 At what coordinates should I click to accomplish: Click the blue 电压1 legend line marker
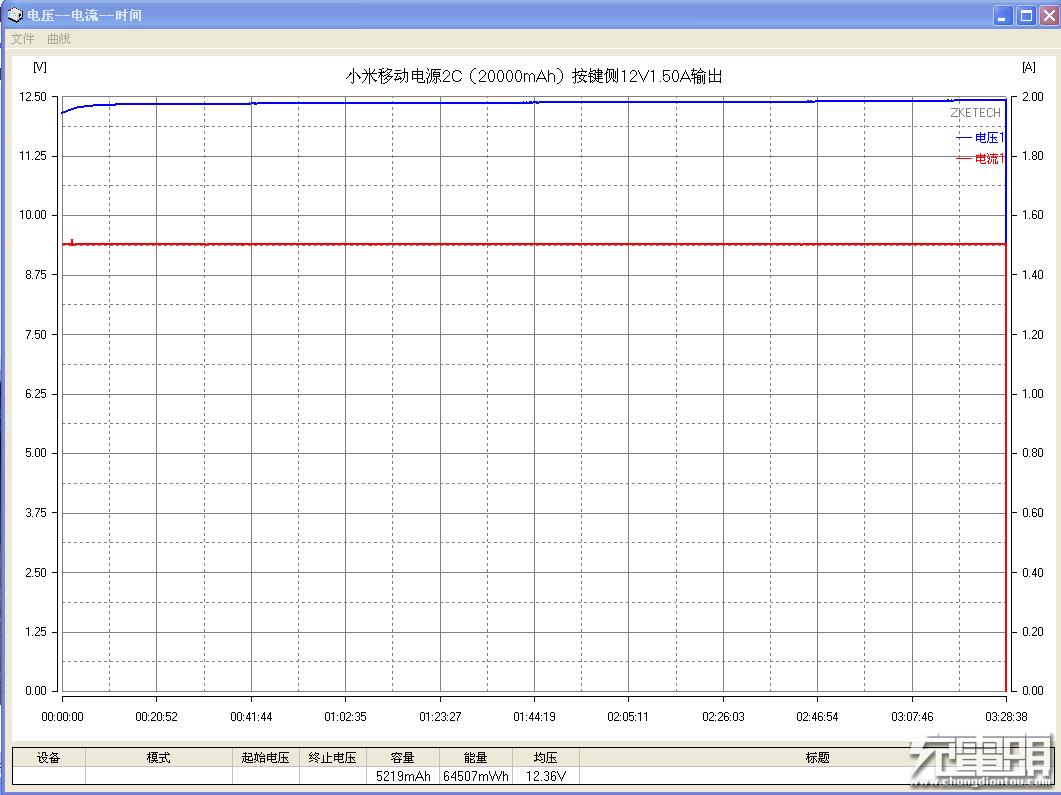point(963,137)
